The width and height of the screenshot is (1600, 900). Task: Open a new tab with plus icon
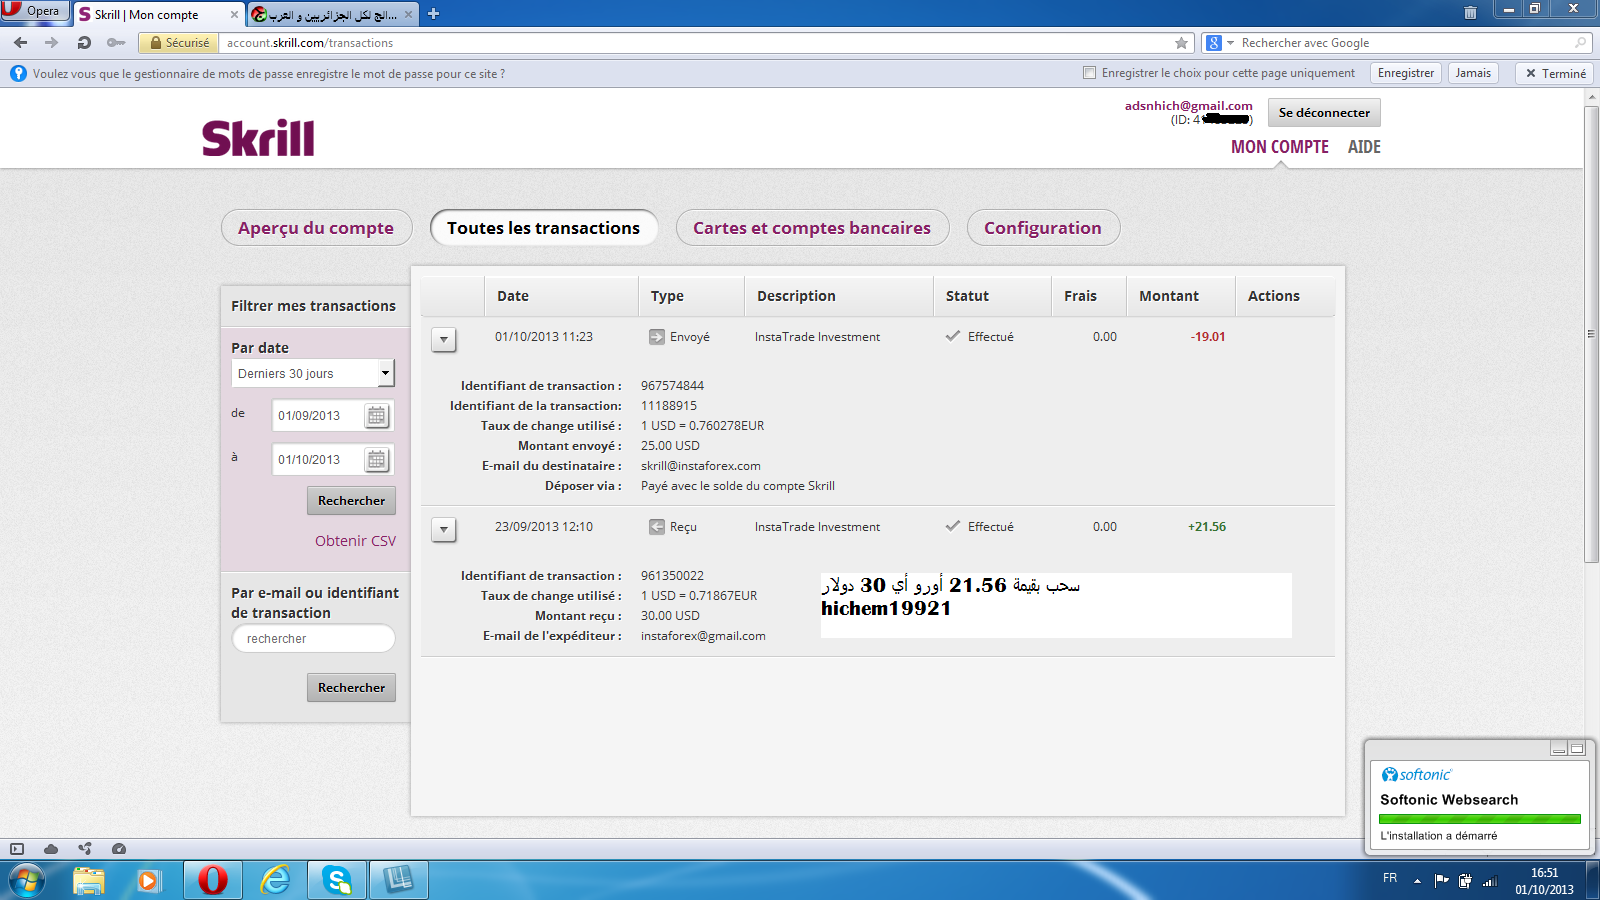[x=433, y=14]
